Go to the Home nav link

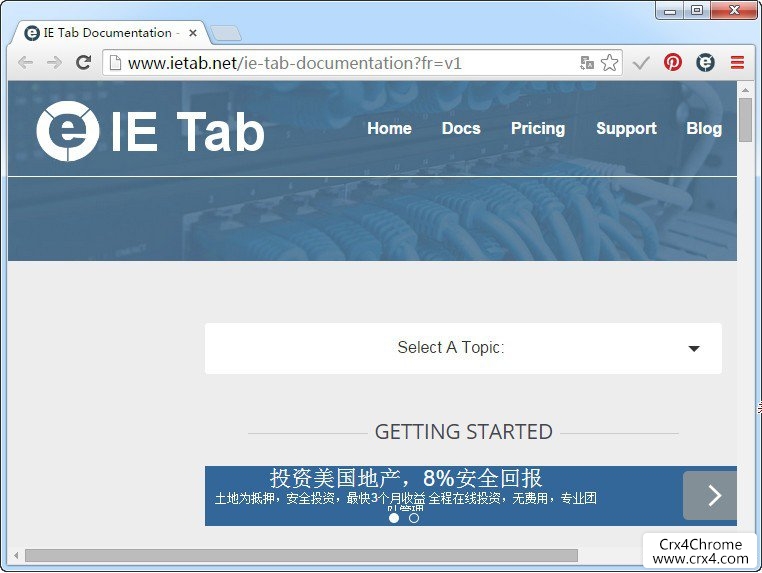(389, 128)
